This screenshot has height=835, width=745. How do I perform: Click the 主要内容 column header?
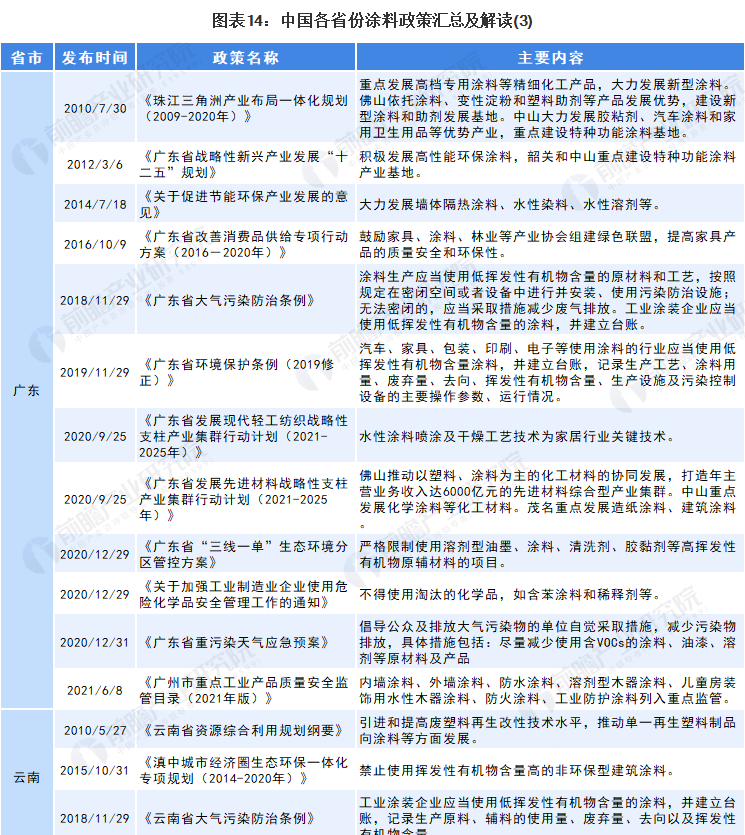point(549,57)
